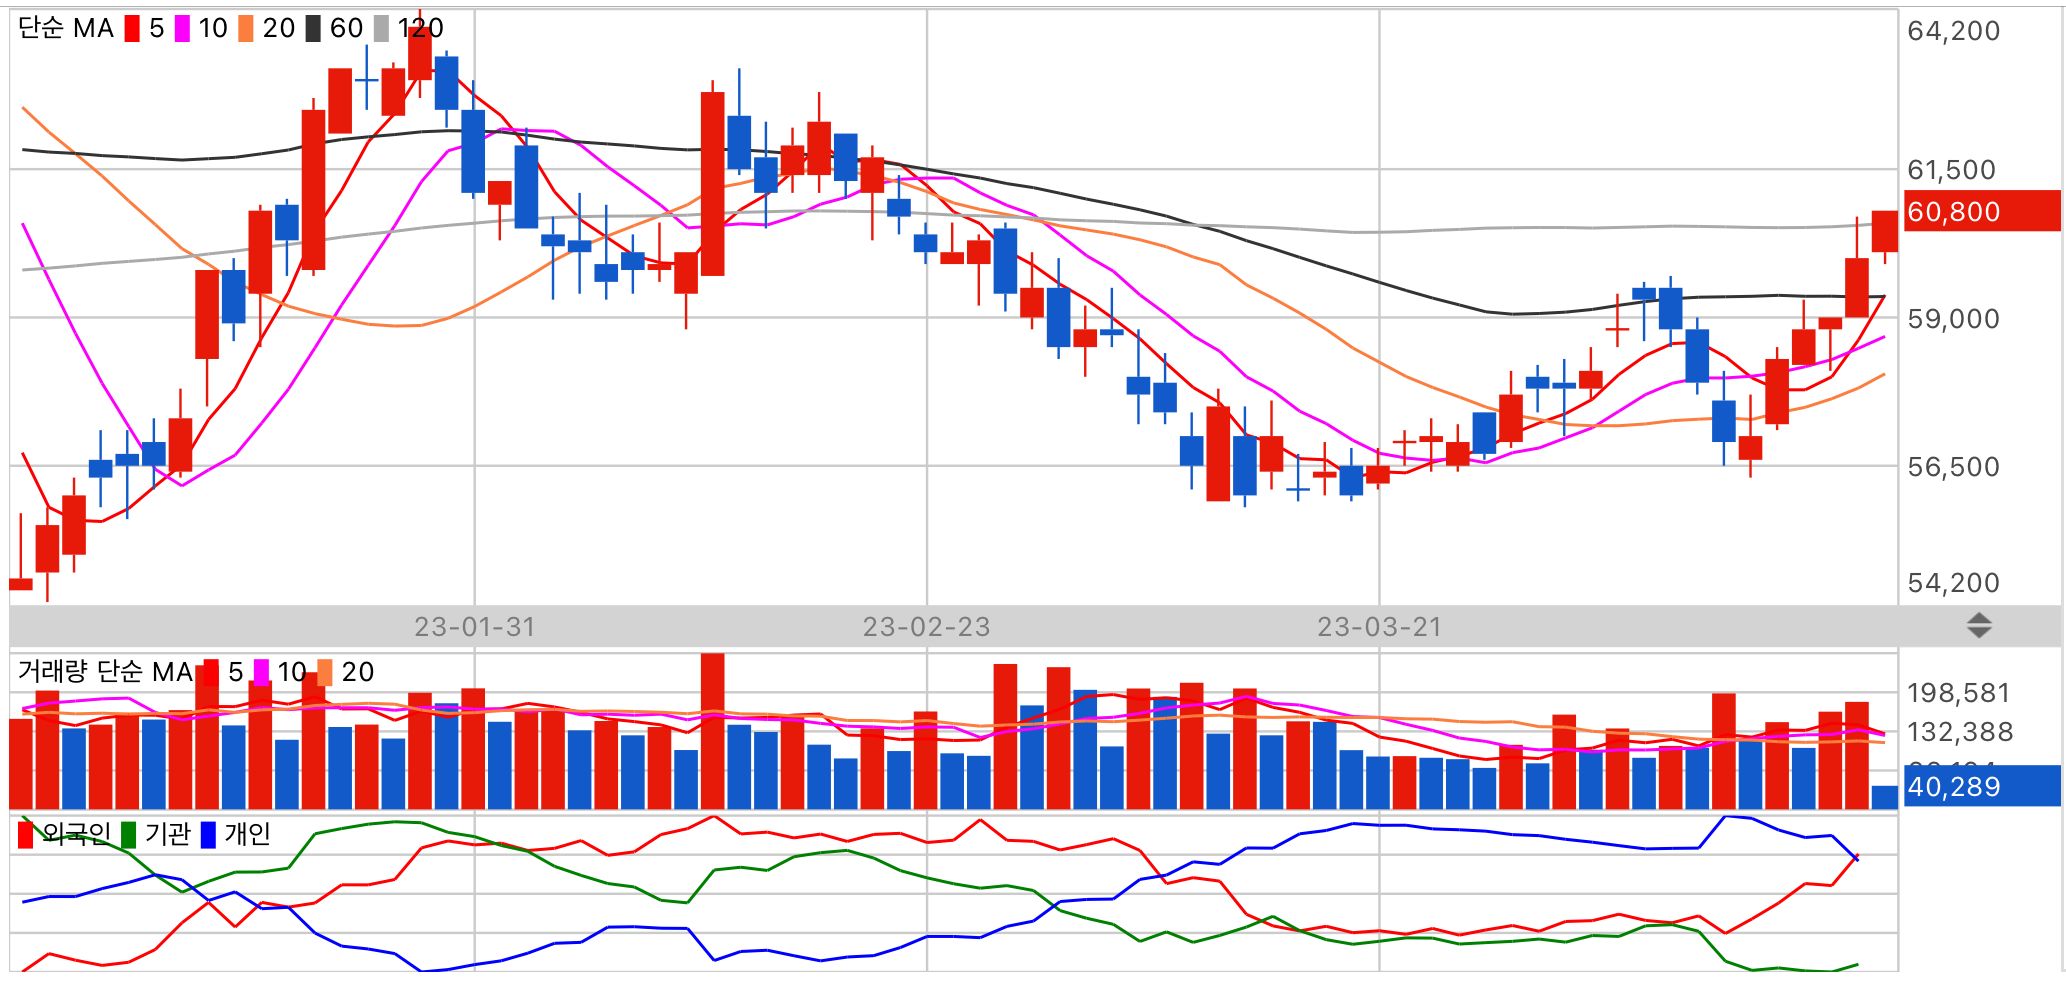Click the 64,200 price axis label
2066x990 pixels.
click(1954, 31)
